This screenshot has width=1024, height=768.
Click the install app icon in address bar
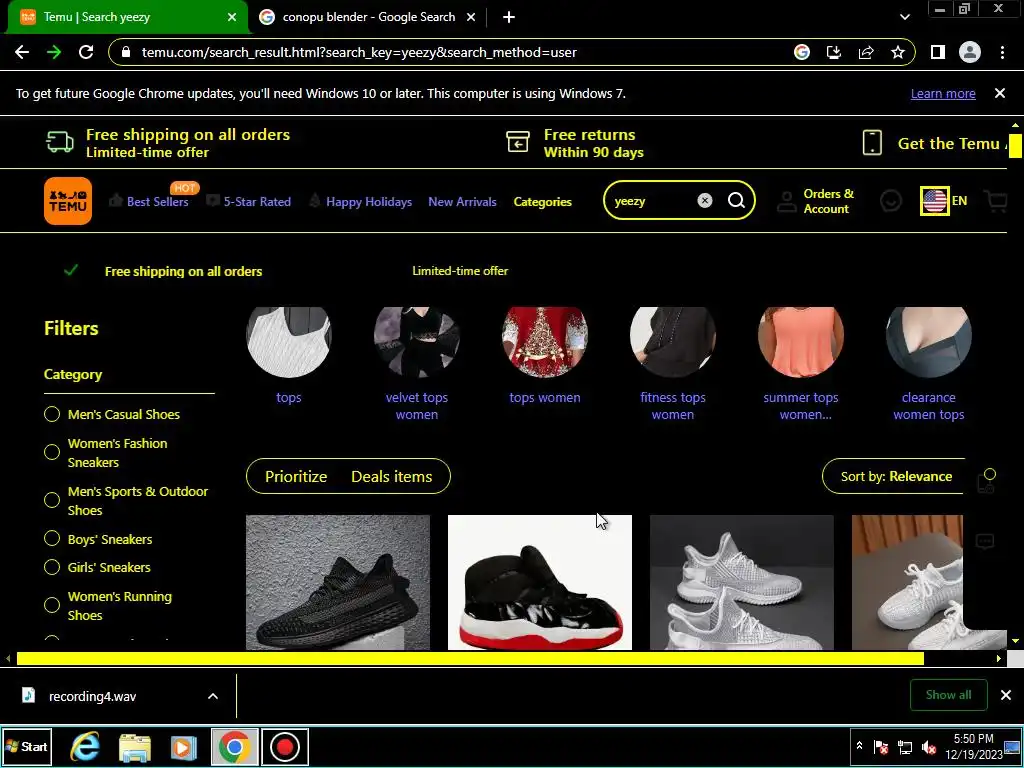click(x=834, y=52)
